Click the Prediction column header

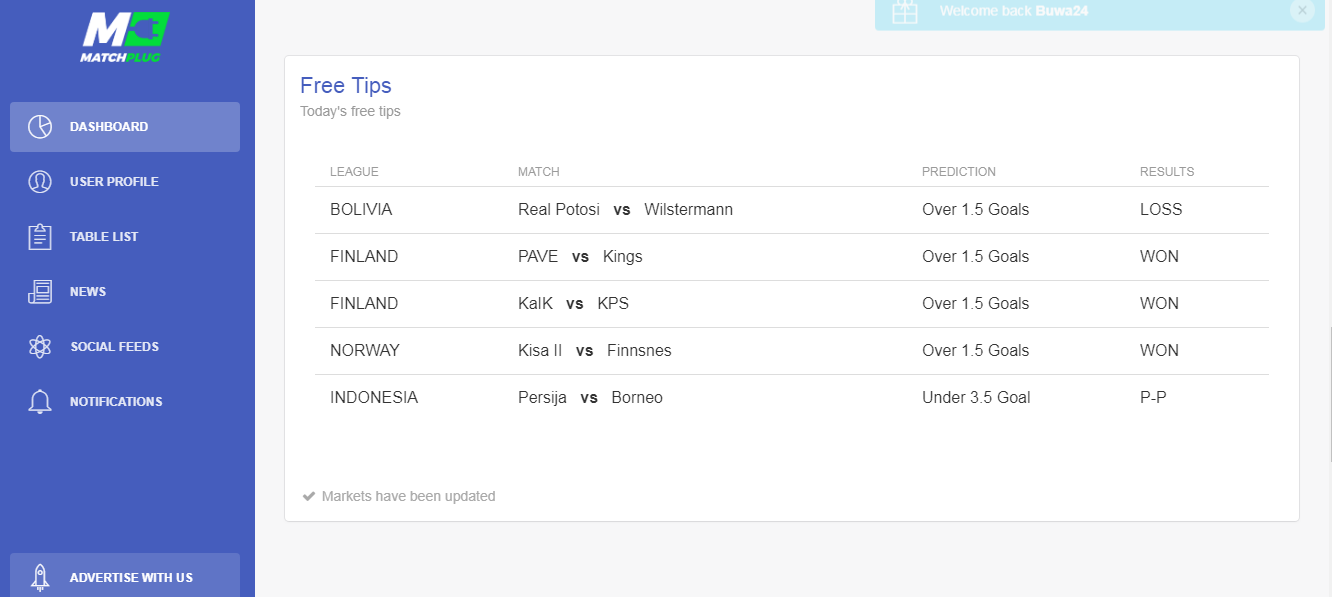[x=959, y=172]
